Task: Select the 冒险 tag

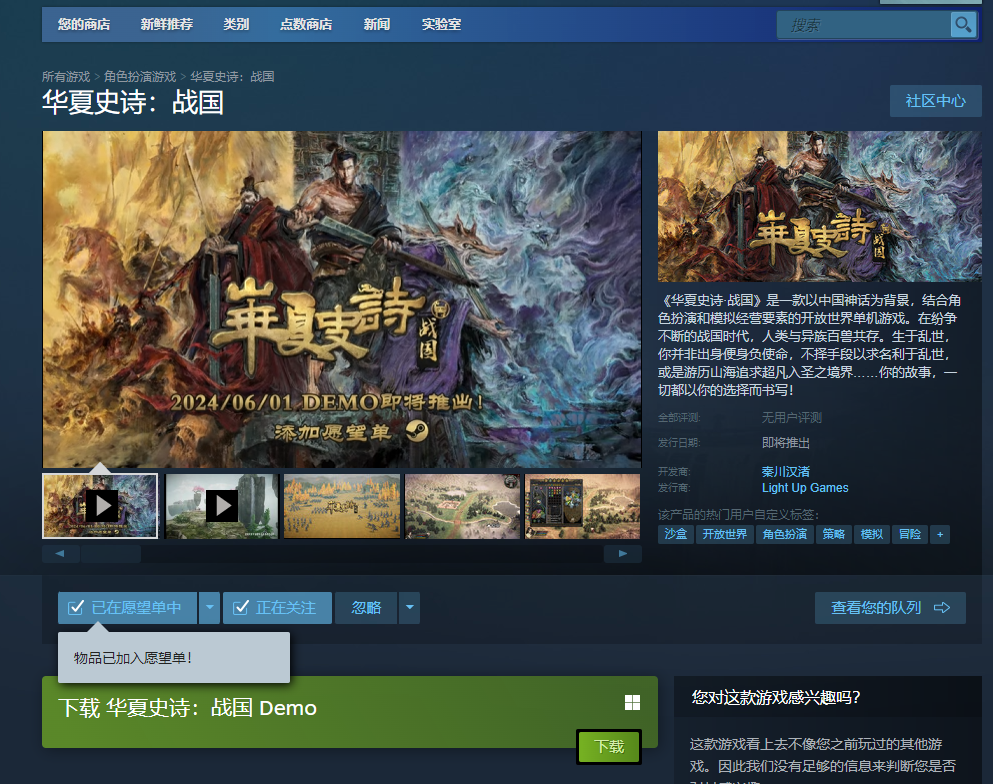Action: click(x=910, y=534)
